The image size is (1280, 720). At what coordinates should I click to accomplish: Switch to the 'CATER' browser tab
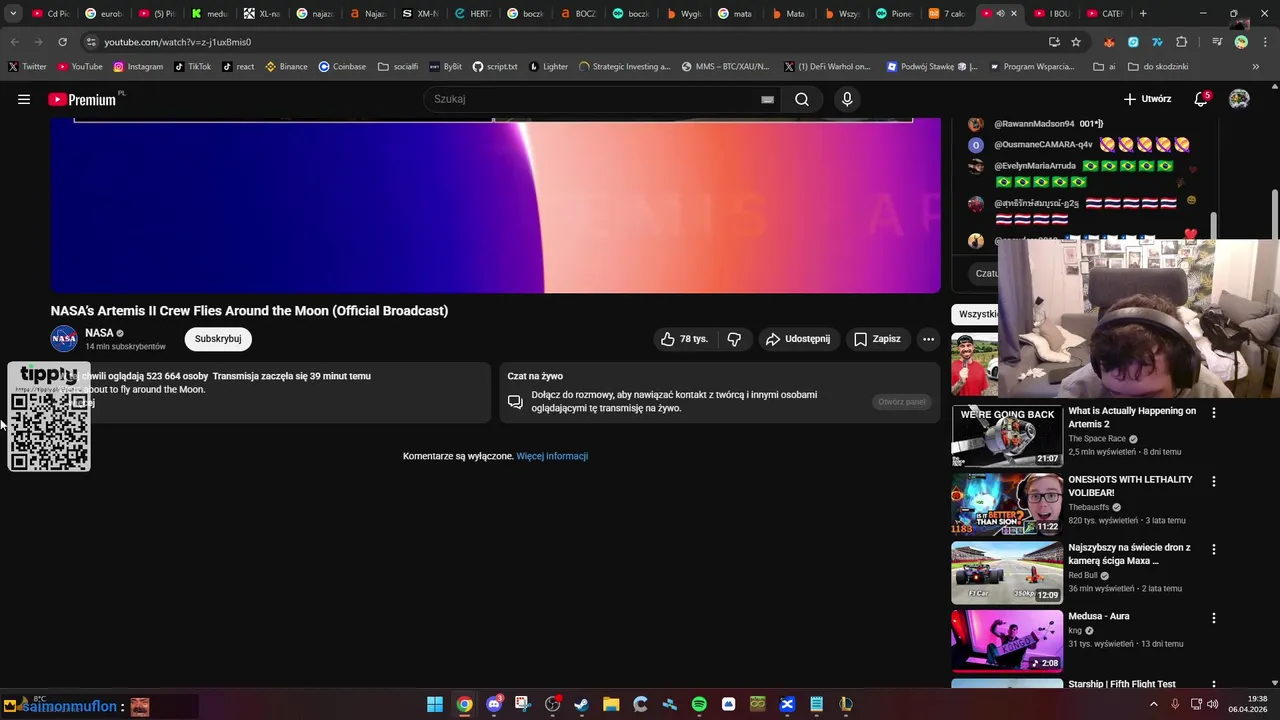[x=1104, y=13]
